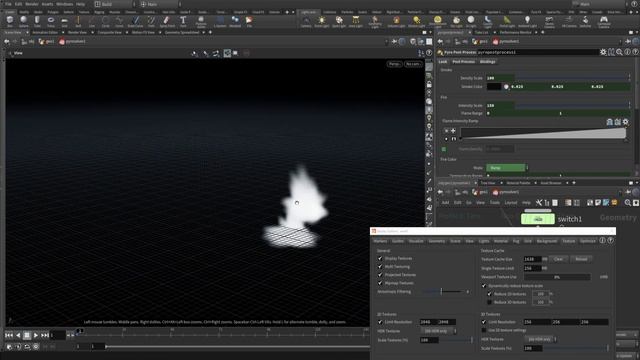Open flame intensity ramp gear options

625,122
